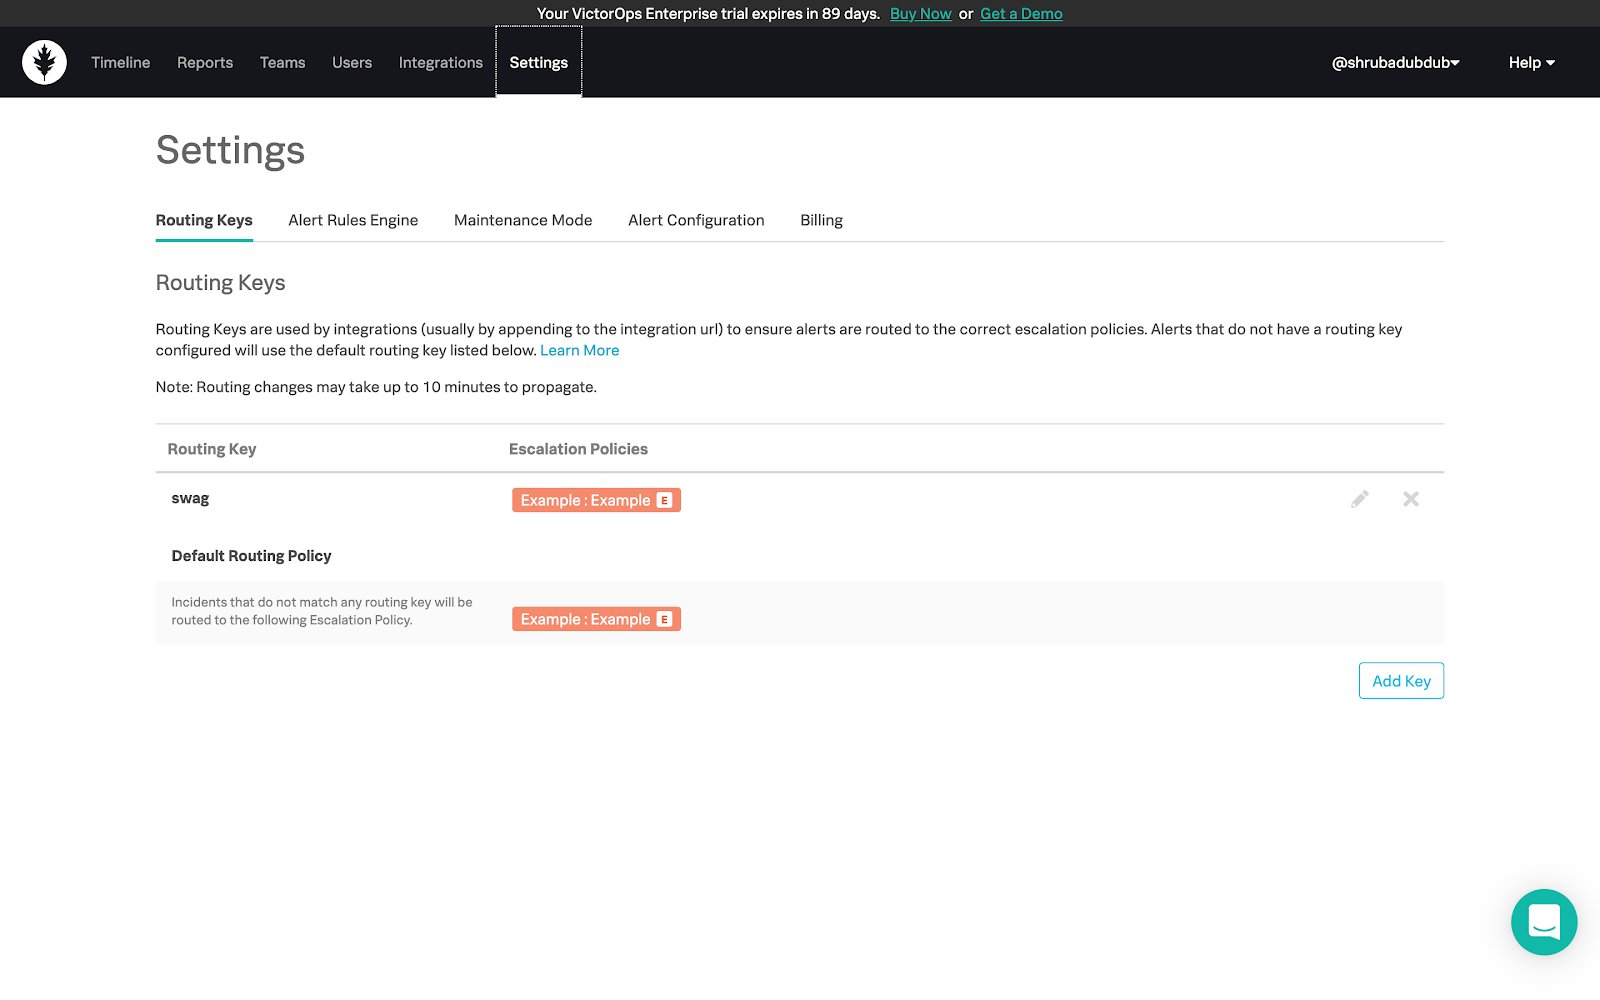Open the chat support bubble
This screenshot has width=1600, height=1000.
1544,922
